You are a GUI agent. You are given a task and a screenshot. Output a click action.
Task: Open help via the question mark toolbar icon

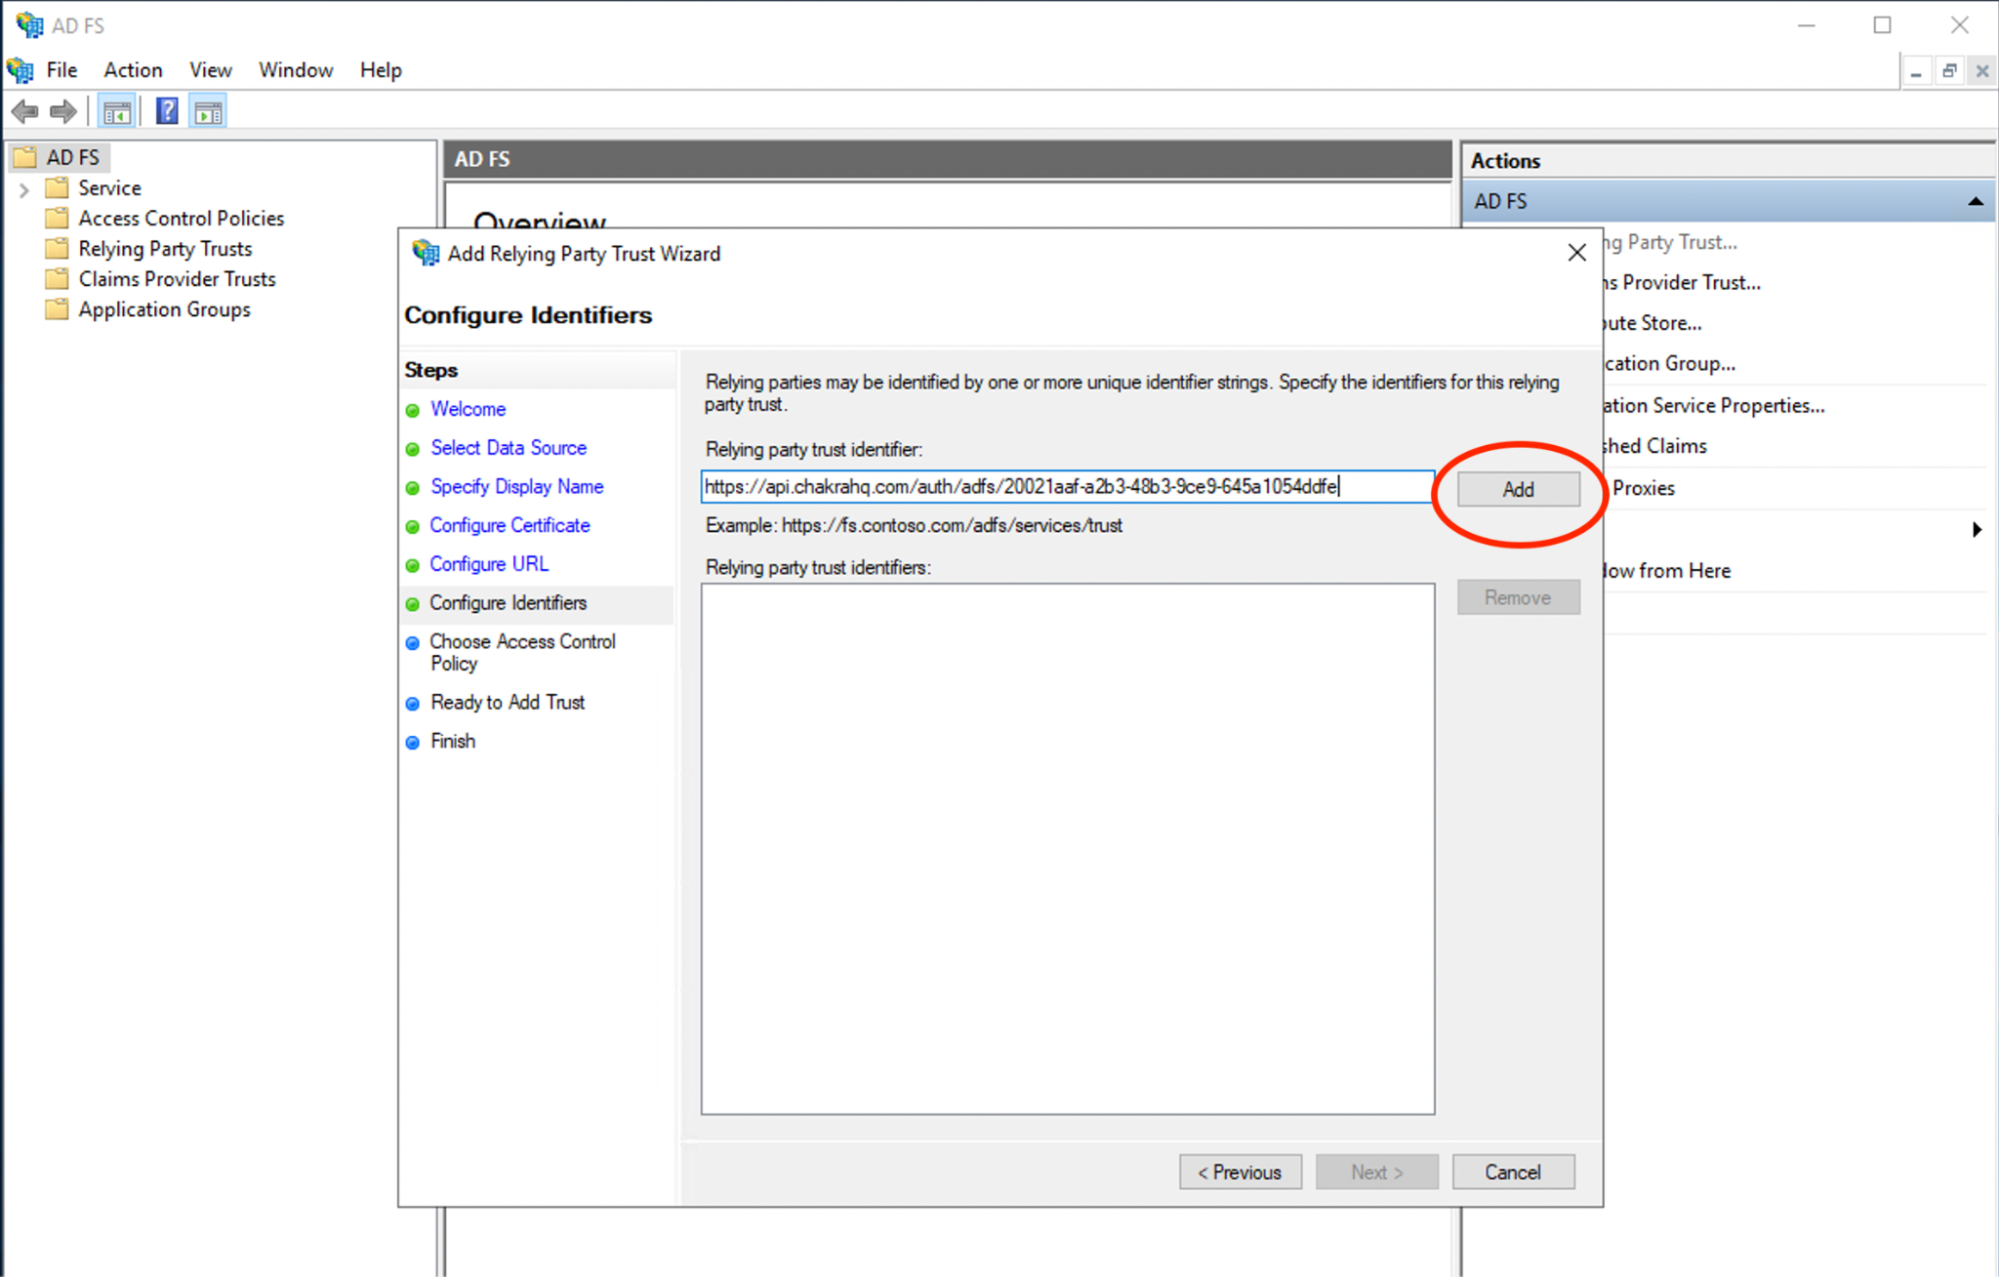click(166, 111)
